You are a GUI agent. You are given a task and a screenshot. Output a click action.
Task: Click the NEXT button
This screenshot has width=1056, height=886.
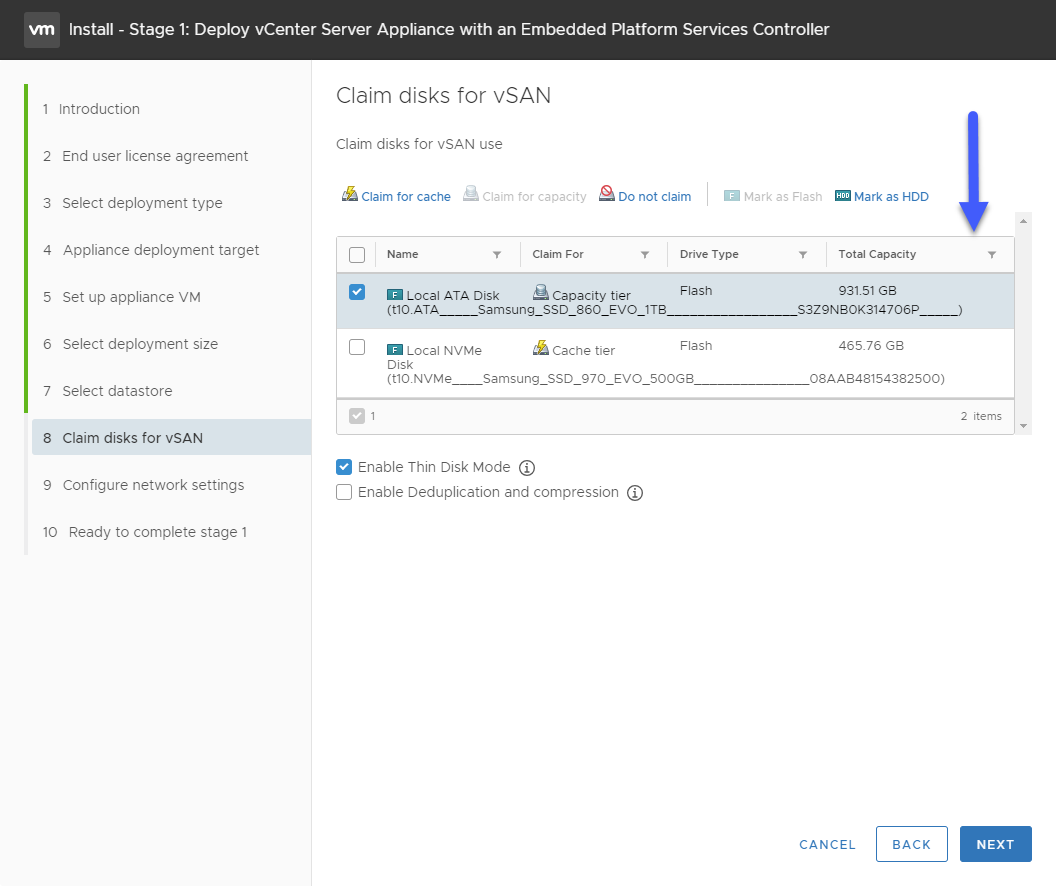tap(995, 844)
